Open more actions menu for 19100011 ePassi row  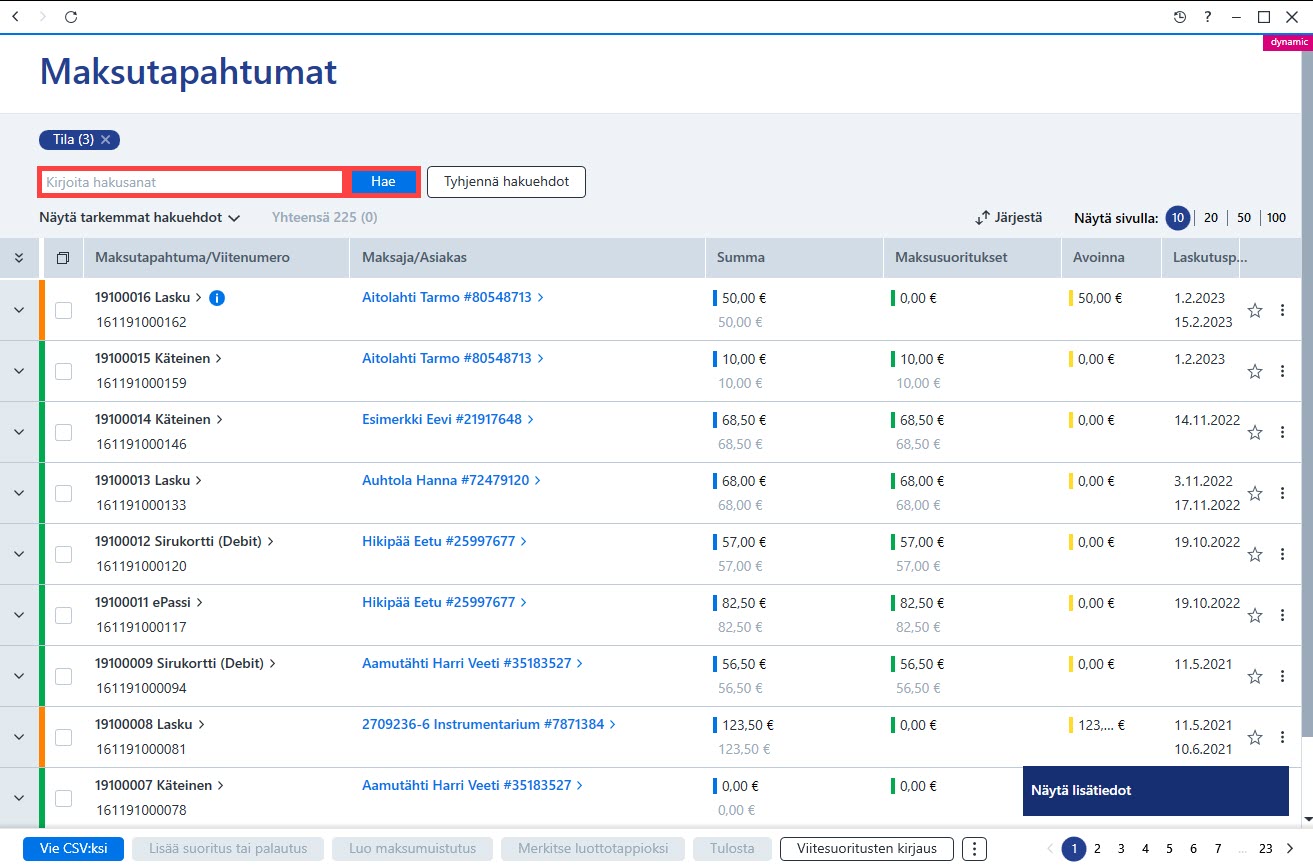pos(1282,615)
